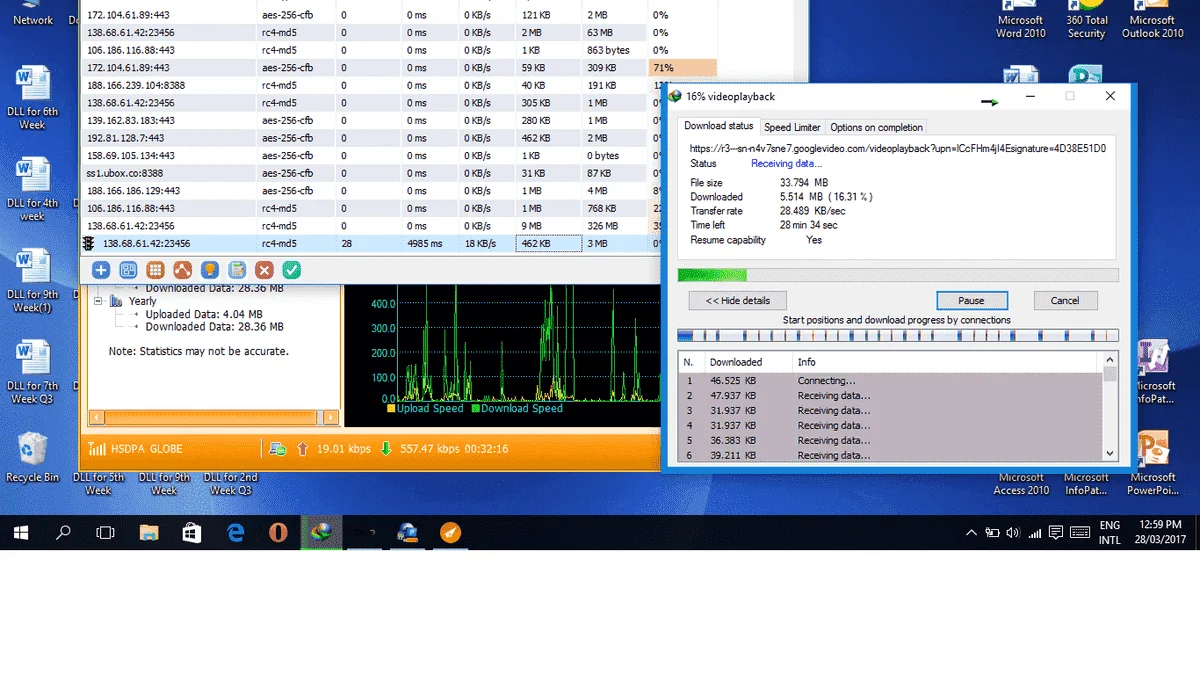Screen dimensions: 1200x675
Task: Click the connections segment progress bar
Action: coord(897,336)
